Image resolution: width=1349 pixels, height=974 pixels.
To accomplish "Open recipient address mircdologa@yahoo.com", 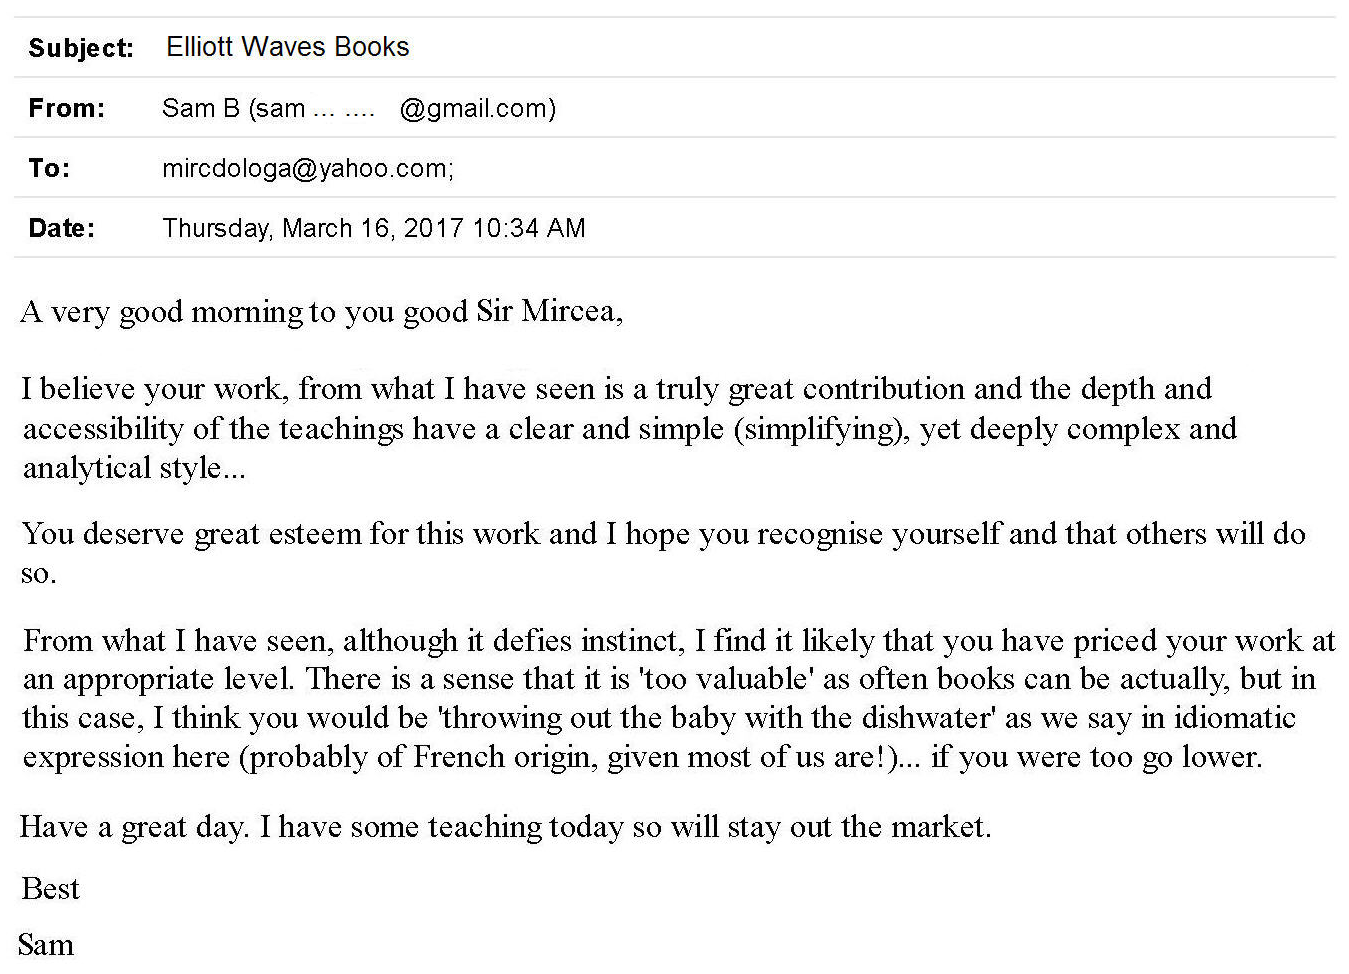I will (x=307, y=168).
